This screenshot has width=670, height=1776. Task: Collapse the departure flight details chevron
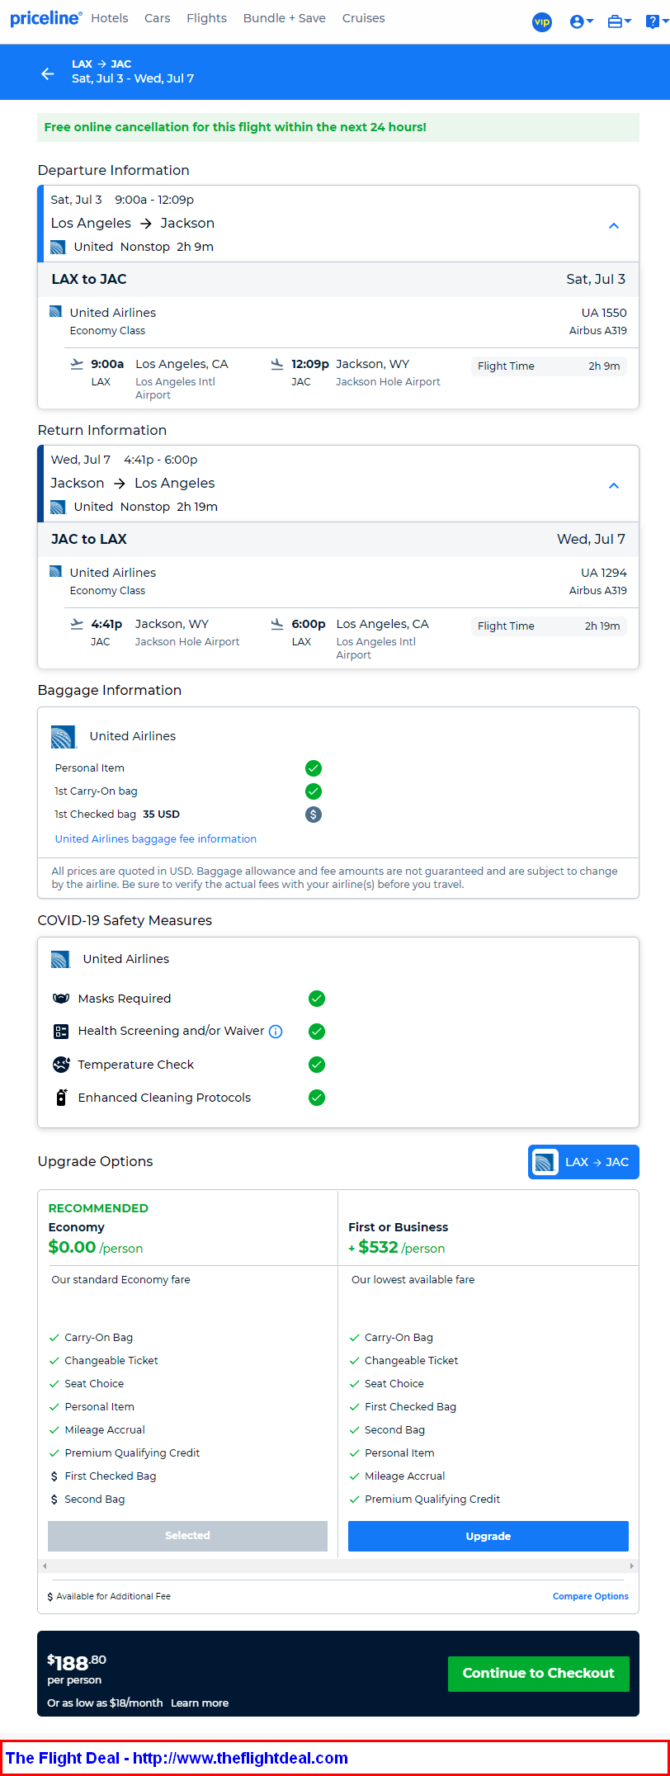point(614,226)
